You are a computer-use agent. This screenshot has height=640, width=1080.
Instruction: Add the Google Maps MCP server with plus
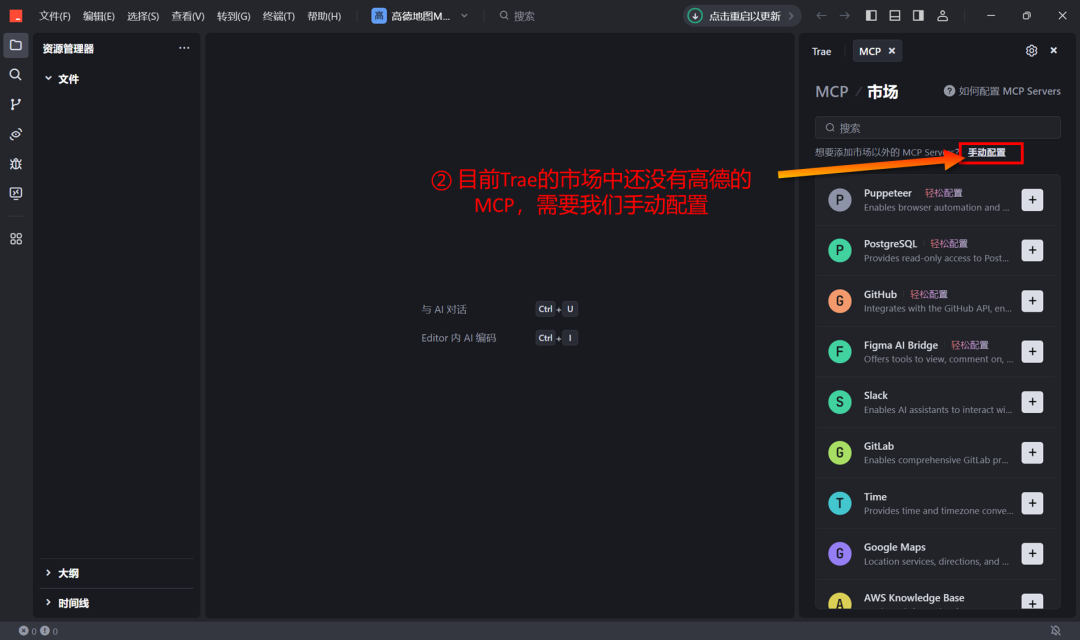pyautogui.click(x=1032, y=553)
